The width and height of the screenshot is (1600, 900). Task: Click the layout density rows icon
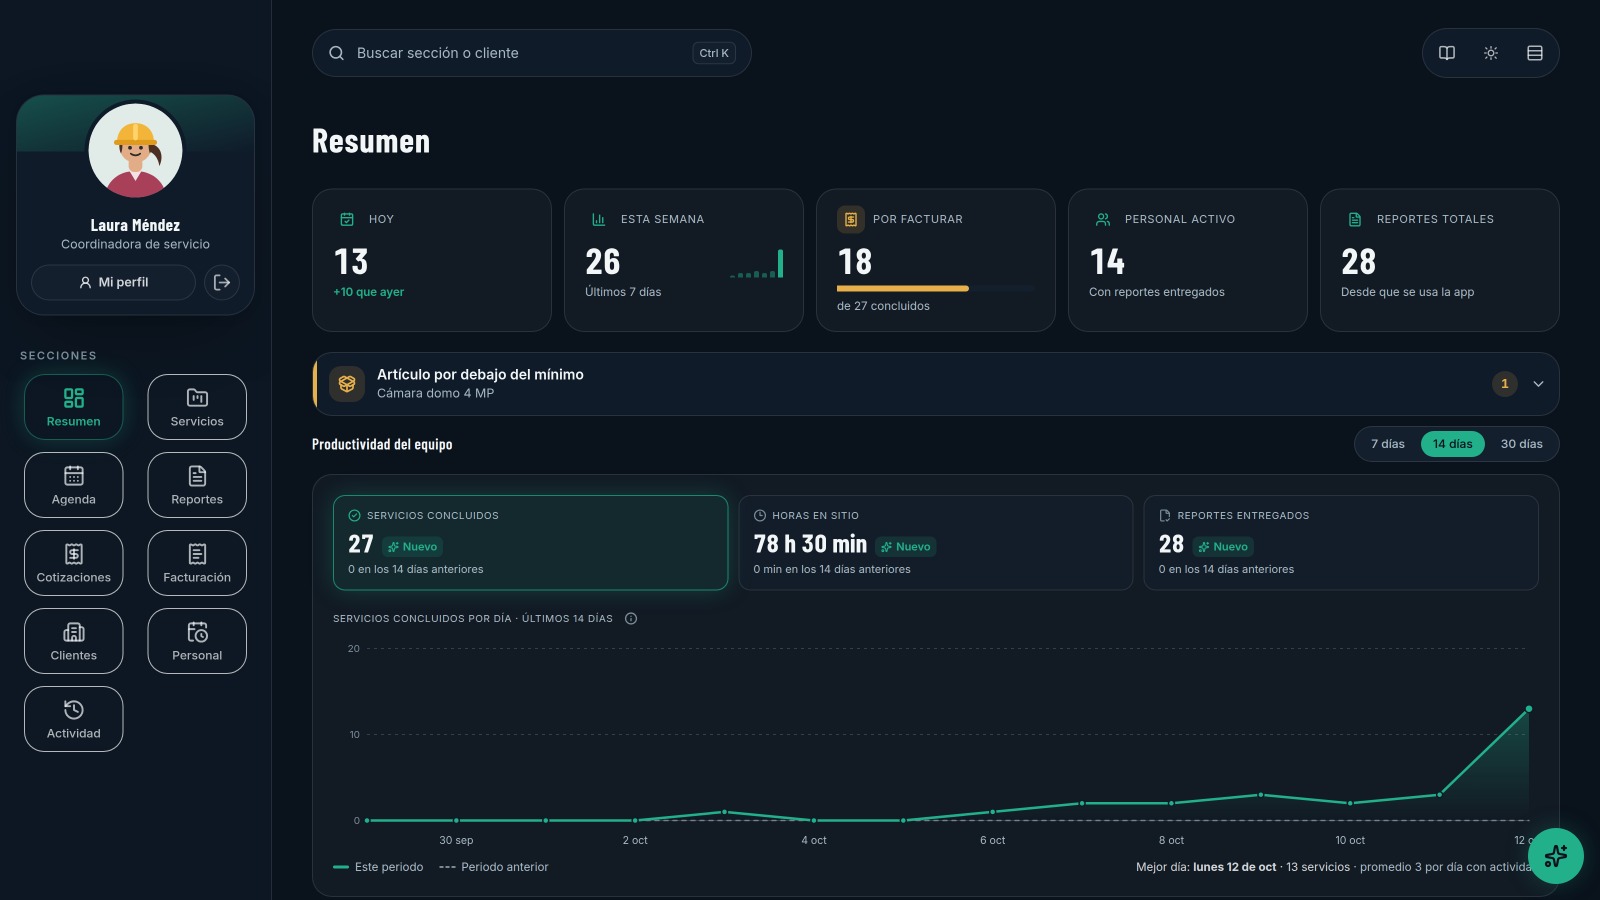tap(1535, 53)
